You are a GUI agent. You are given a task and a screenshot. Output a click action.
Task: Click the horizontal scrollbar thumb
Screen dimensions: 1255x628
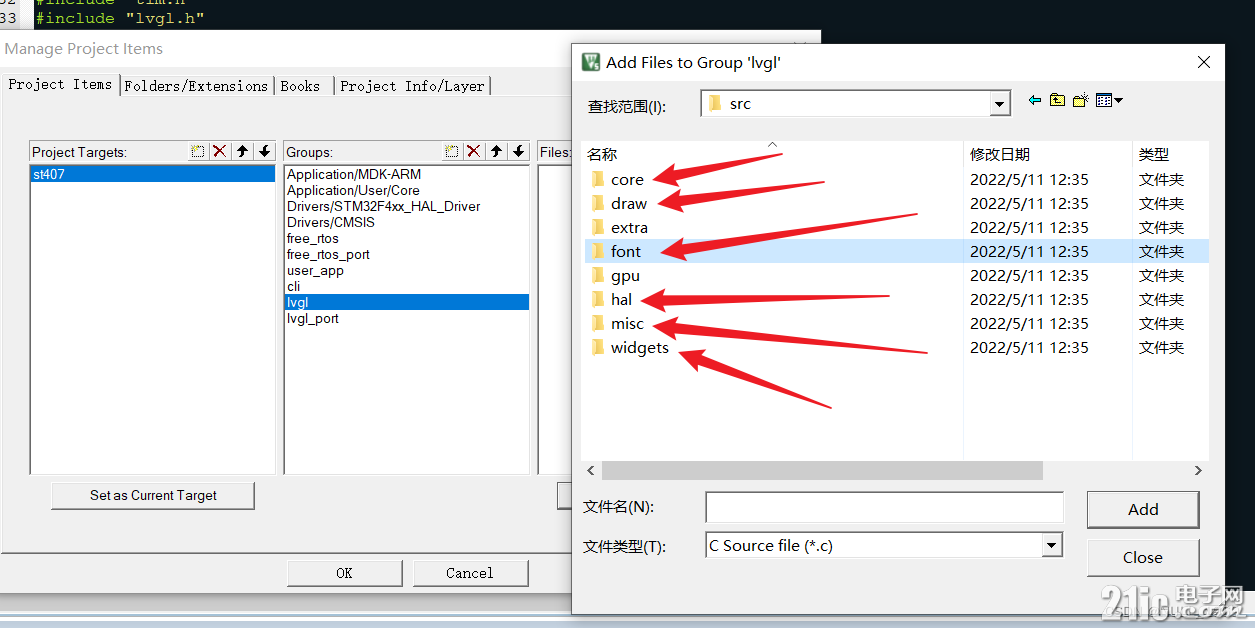tap(822, 470)
